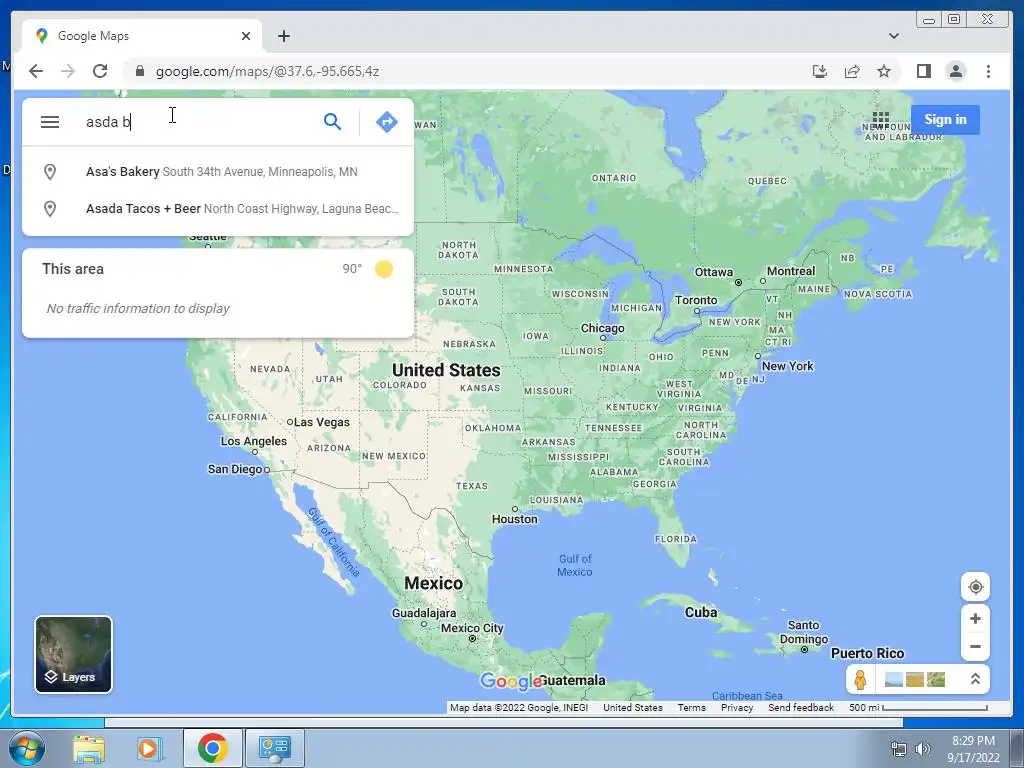The width and height of the screenshot is (1024, 768).
Task: Toggle the 500 mi map scale
Action: (918, 707)
